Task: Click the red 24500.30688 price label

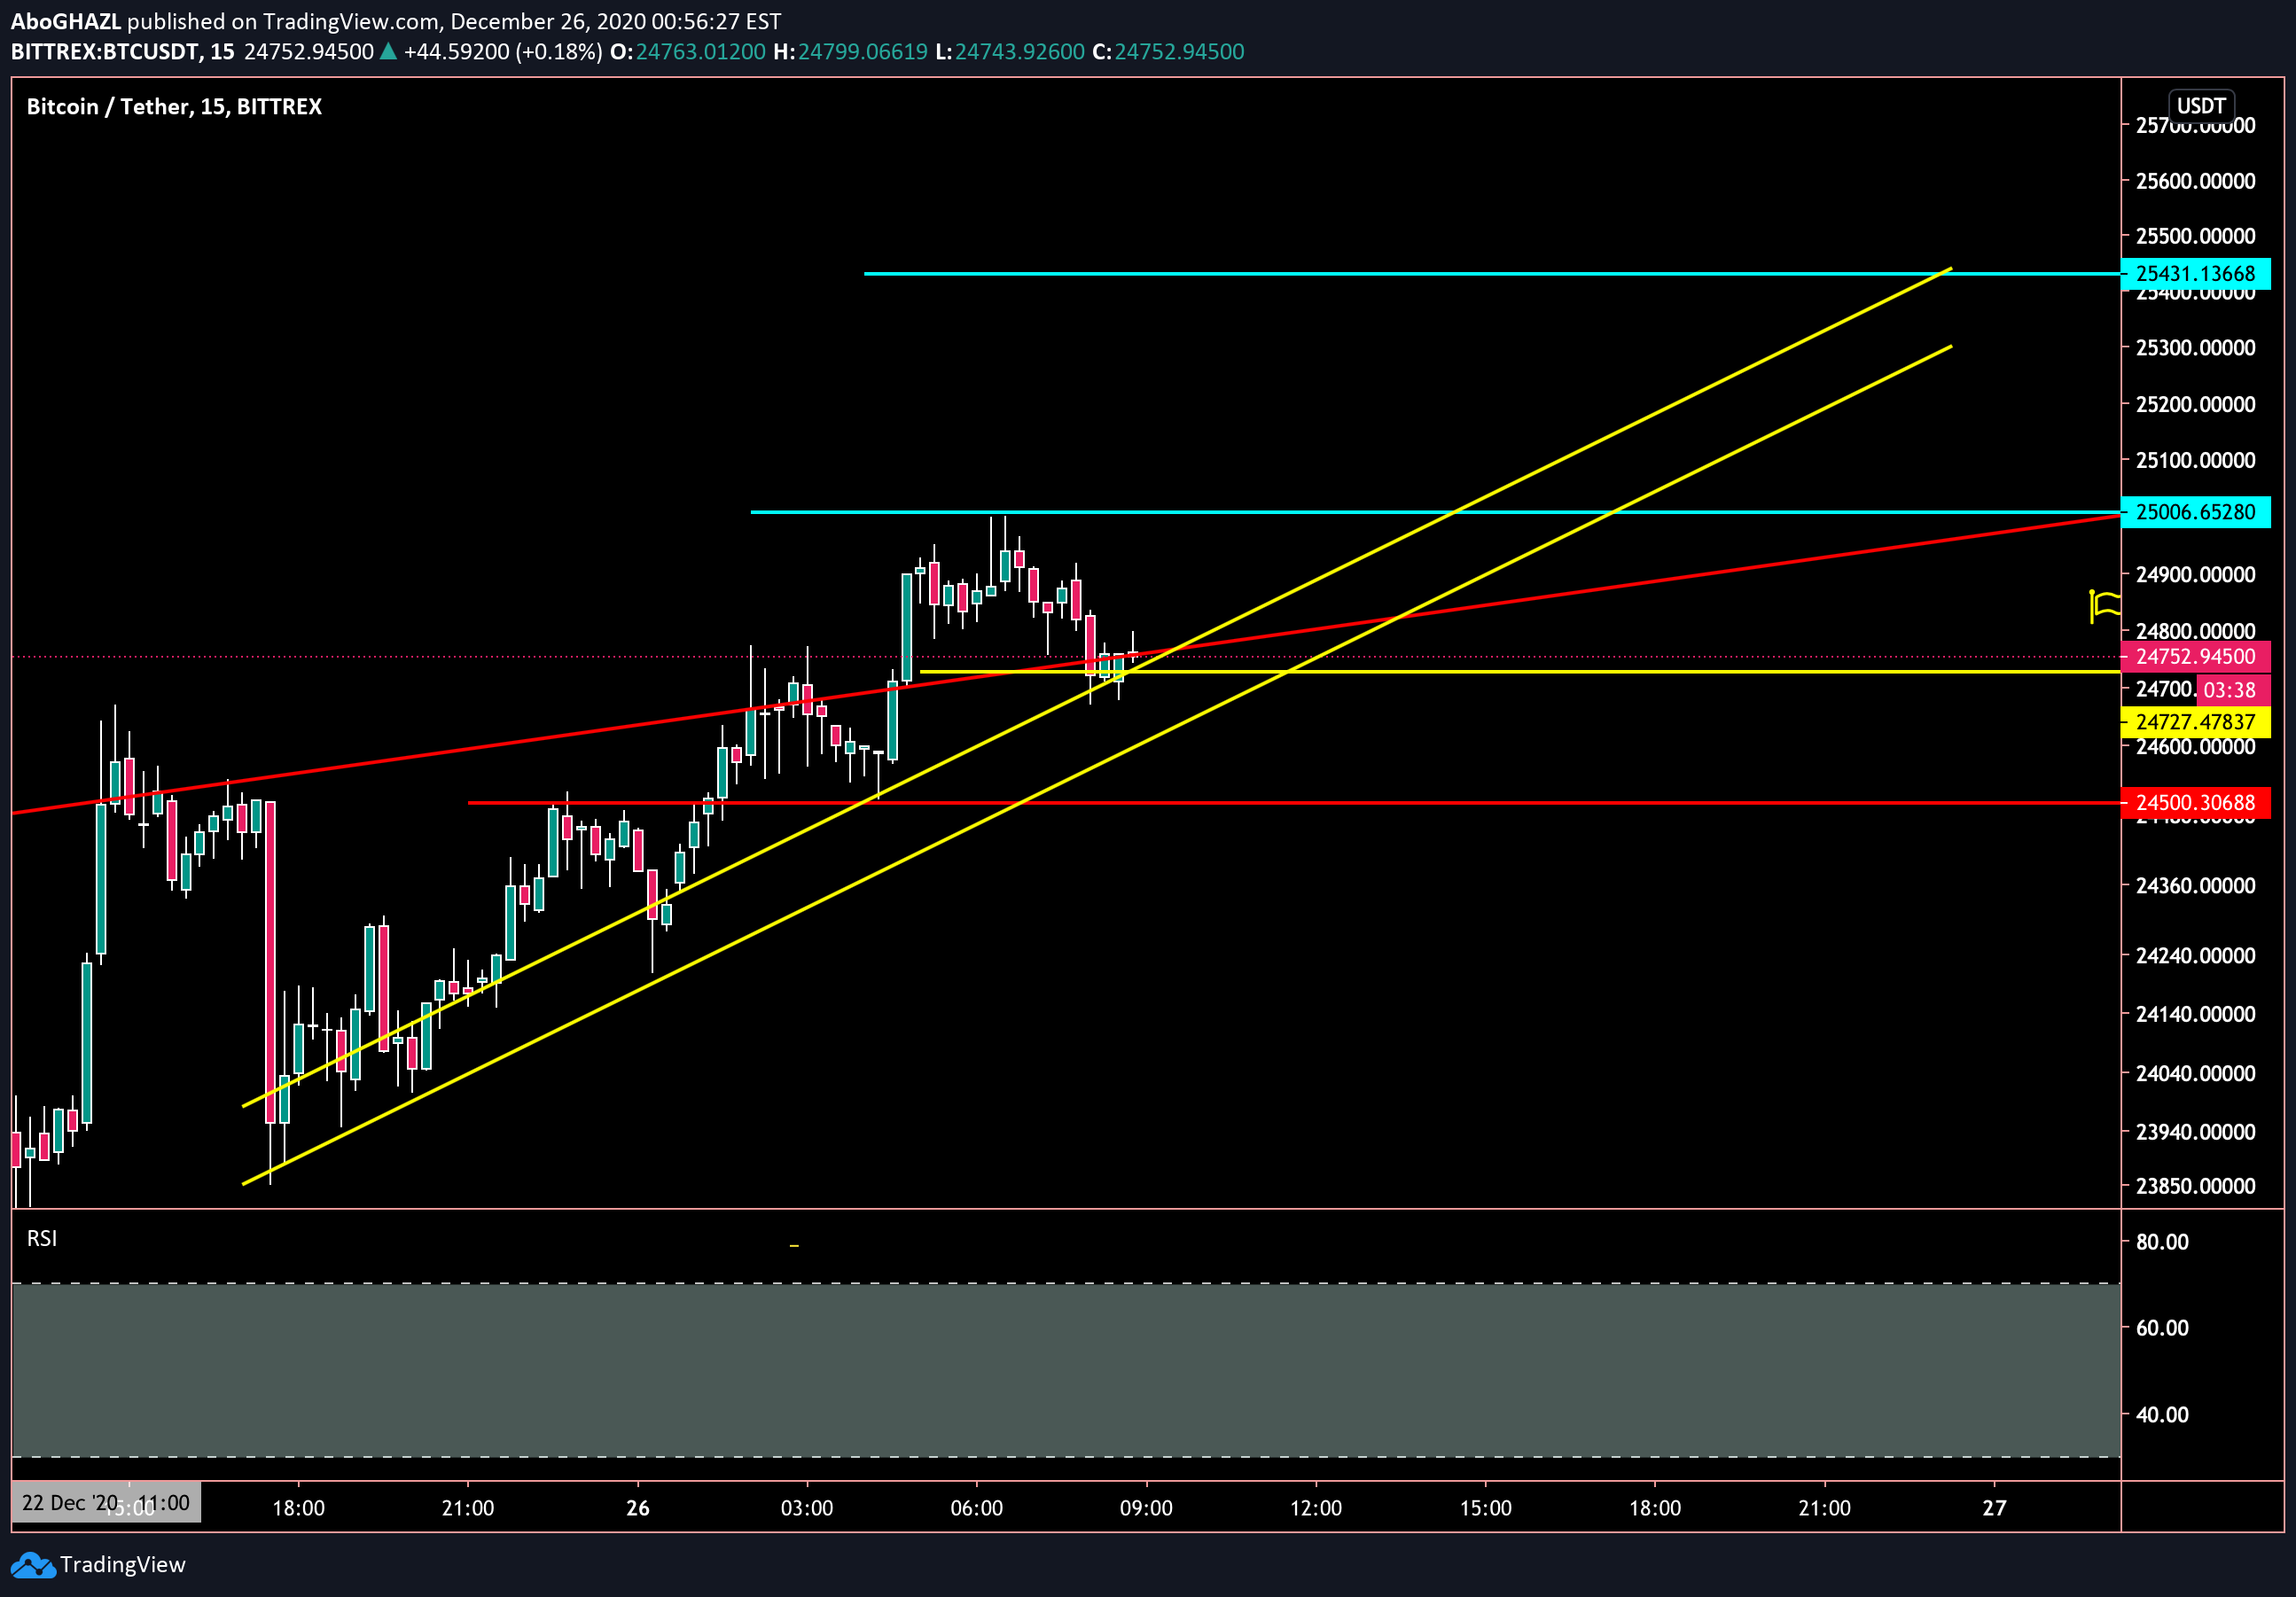Action: click(2195, 802)
